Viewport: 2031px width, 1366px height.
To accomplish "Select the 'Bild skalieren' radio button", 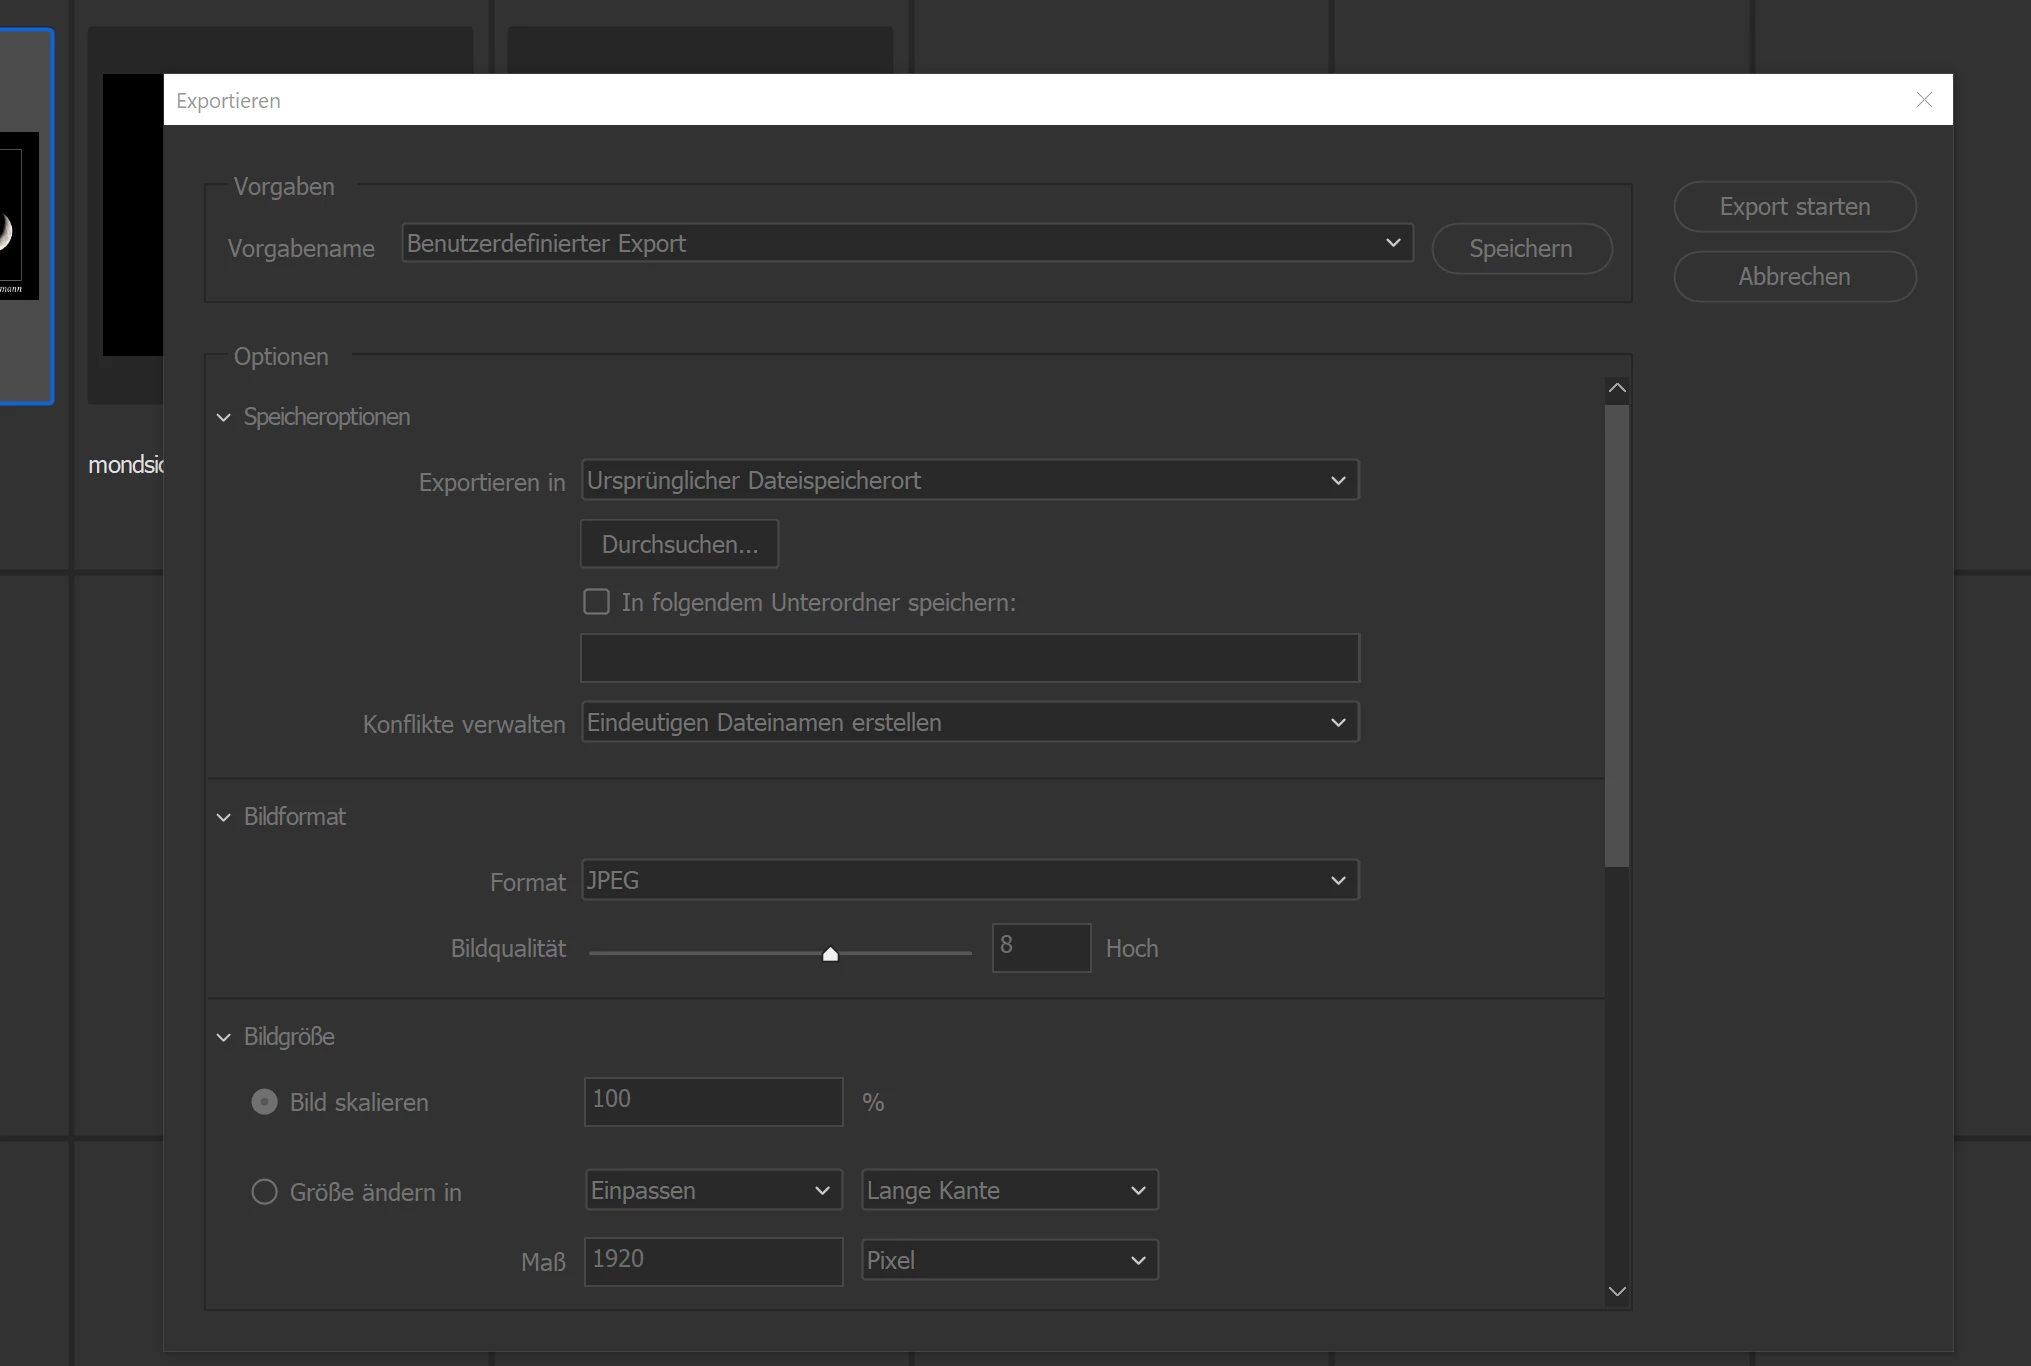I will tap(264, 1102).
